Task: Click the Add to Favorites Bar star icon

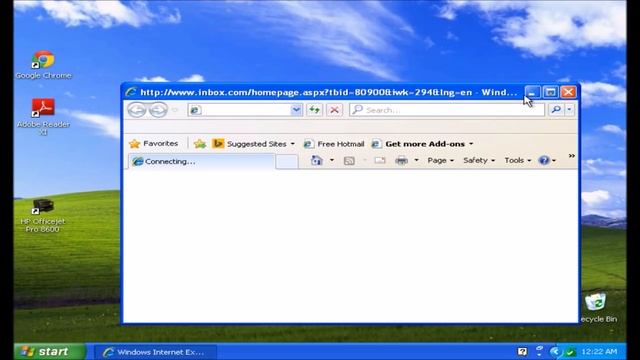Action: tap(200, 144)
